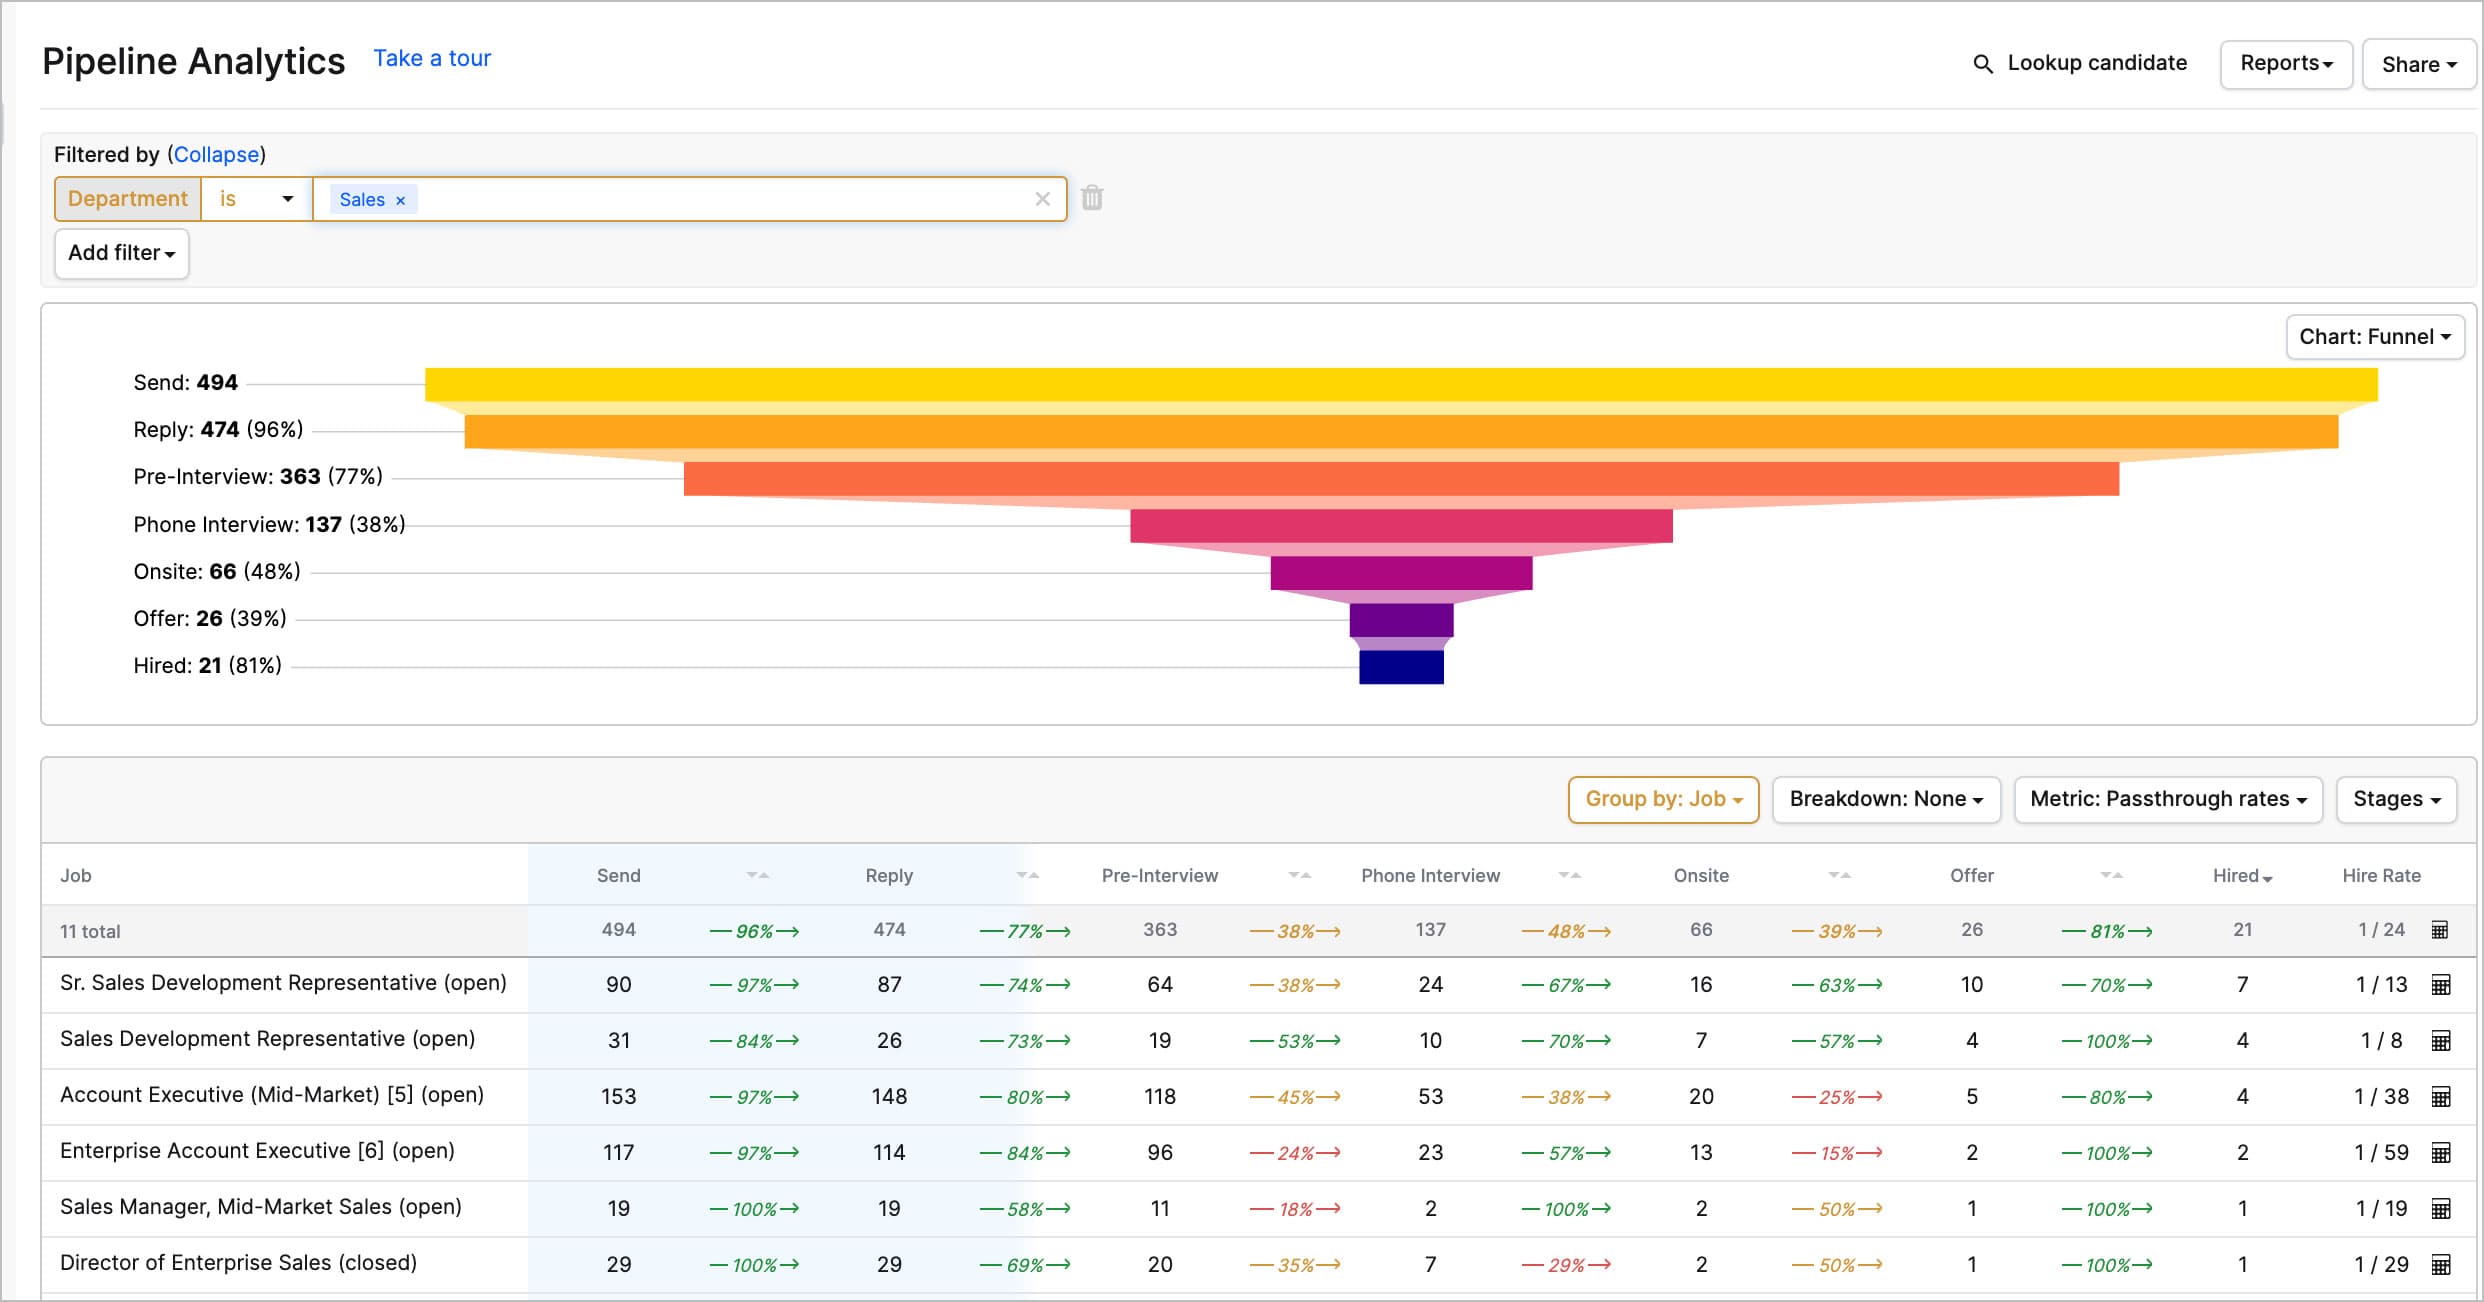Viewport: 2484px width, 1302px height.
Task: Open the calculator icon for the 11 total row
Action: 2440,929
